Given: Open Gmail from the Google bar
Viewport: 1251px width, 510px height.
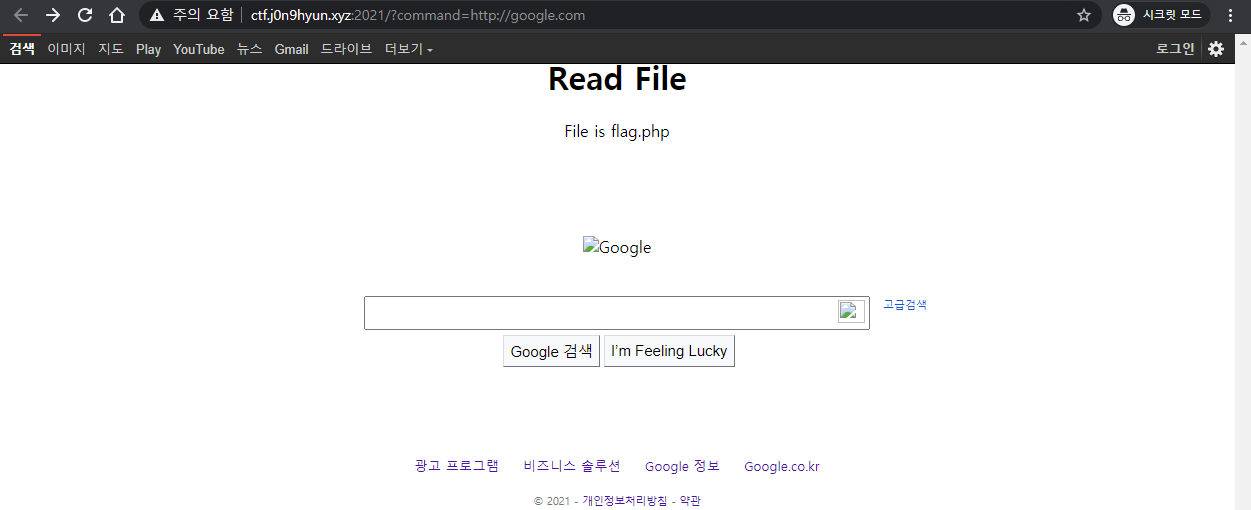Looking at the screenshot, I should click(291, 49).
